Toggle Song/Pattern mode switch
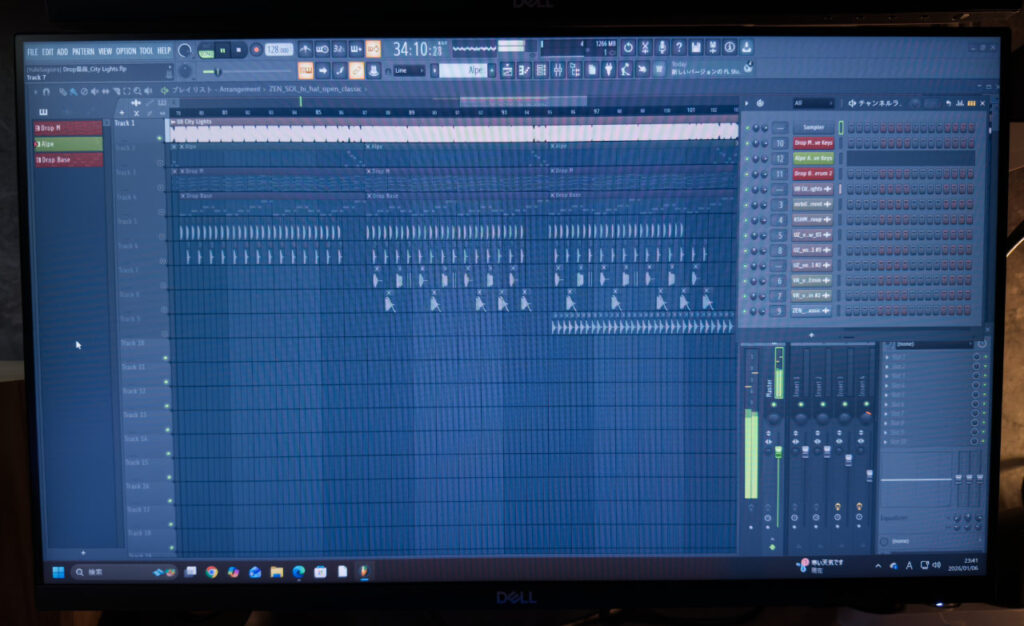 coord(206,49)
